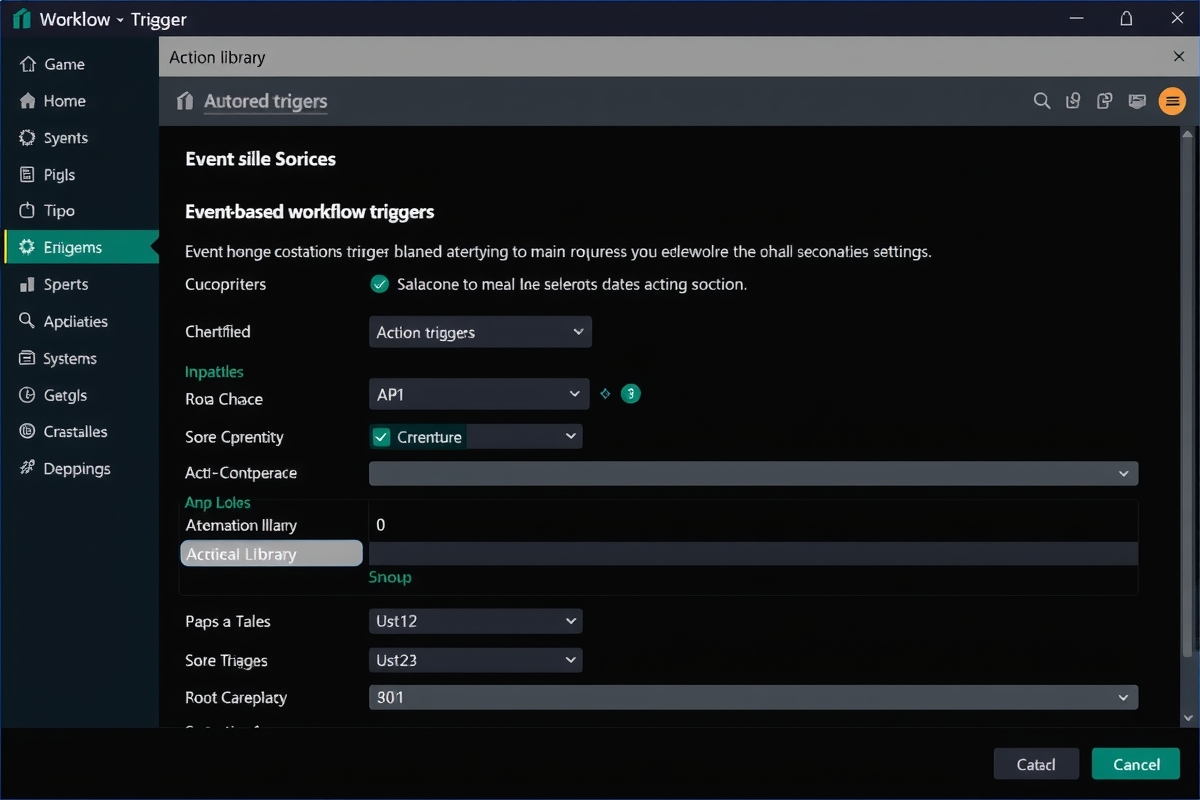Viewport: 1200px width, 800px height.
Task: Click the Systems sidebar icon
Action: 27,358
